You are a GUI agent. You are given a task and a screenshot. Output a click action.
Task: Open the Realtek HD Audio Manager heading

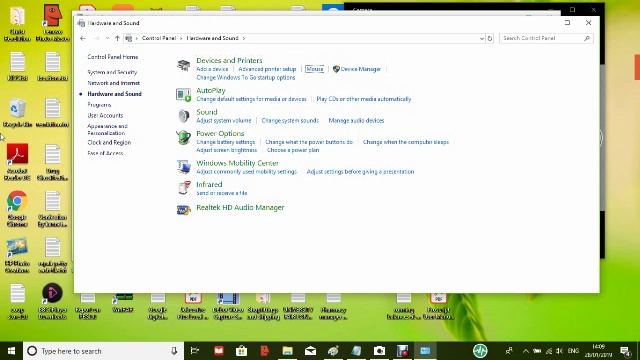pyautogui.click(x=240, y=207)
